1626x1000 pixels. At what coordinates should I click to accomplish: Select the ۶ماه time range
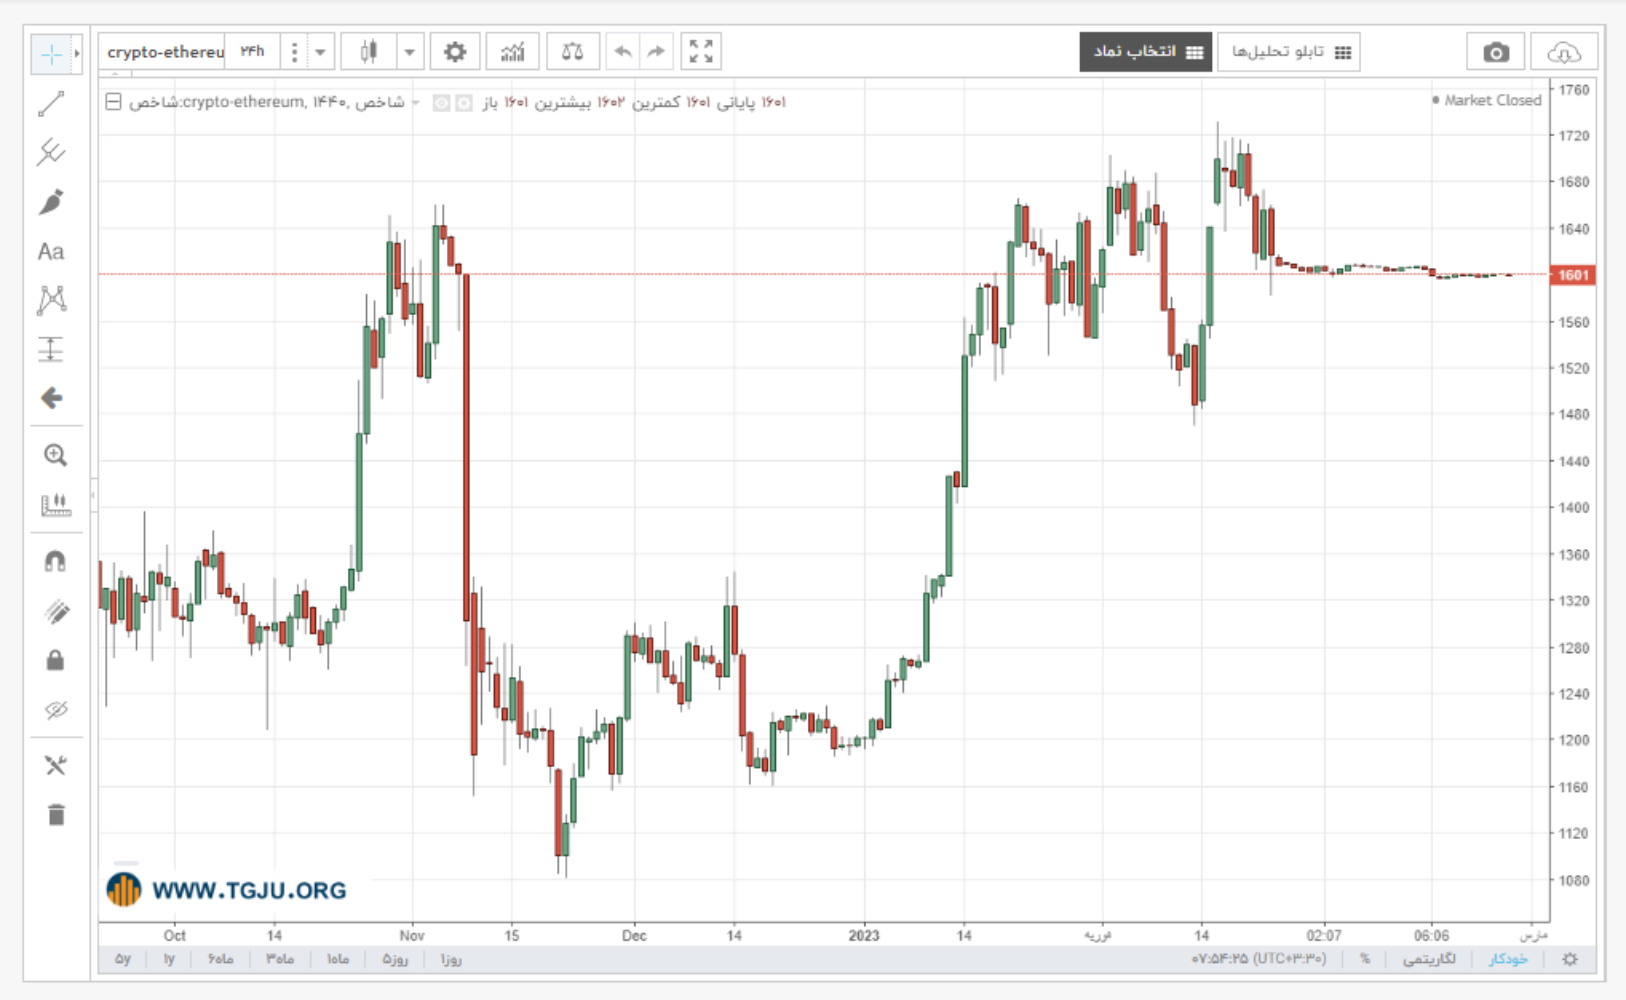point(220,959)
